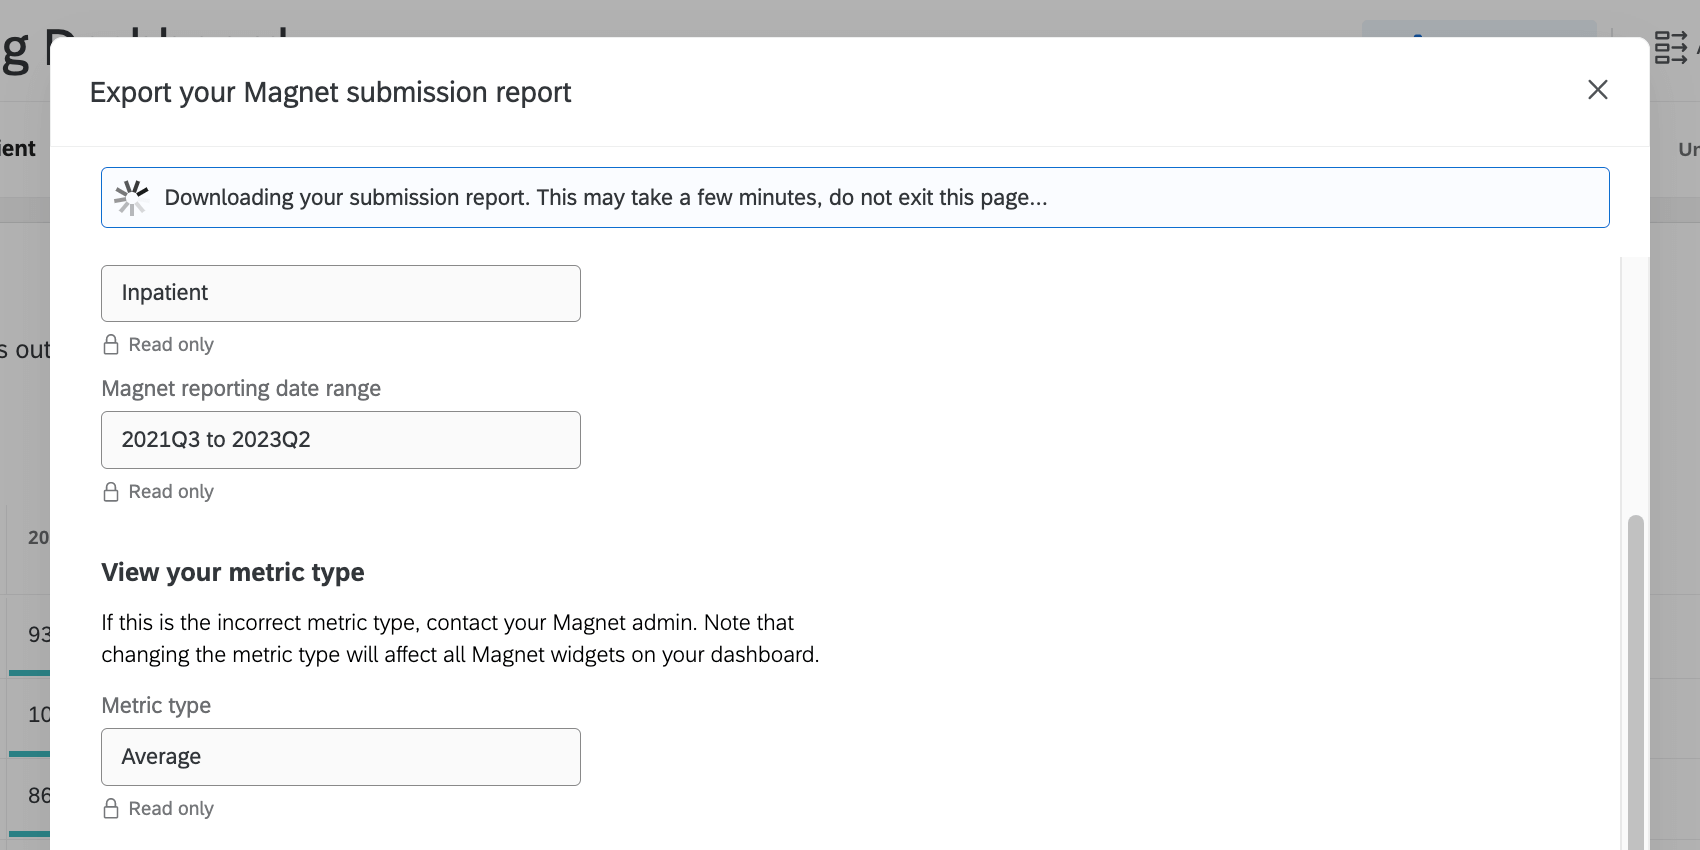
Task: Close the Export Magnet submission report dialog
Action: pyautogui.click(x=1597, y=90)
